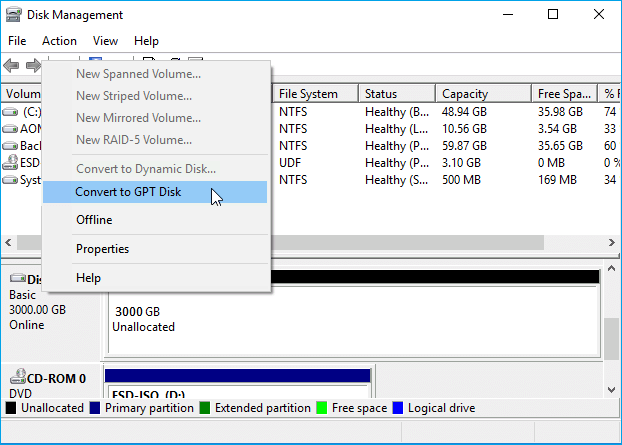Open the File menu
The image size is (622, 445).
17,41
